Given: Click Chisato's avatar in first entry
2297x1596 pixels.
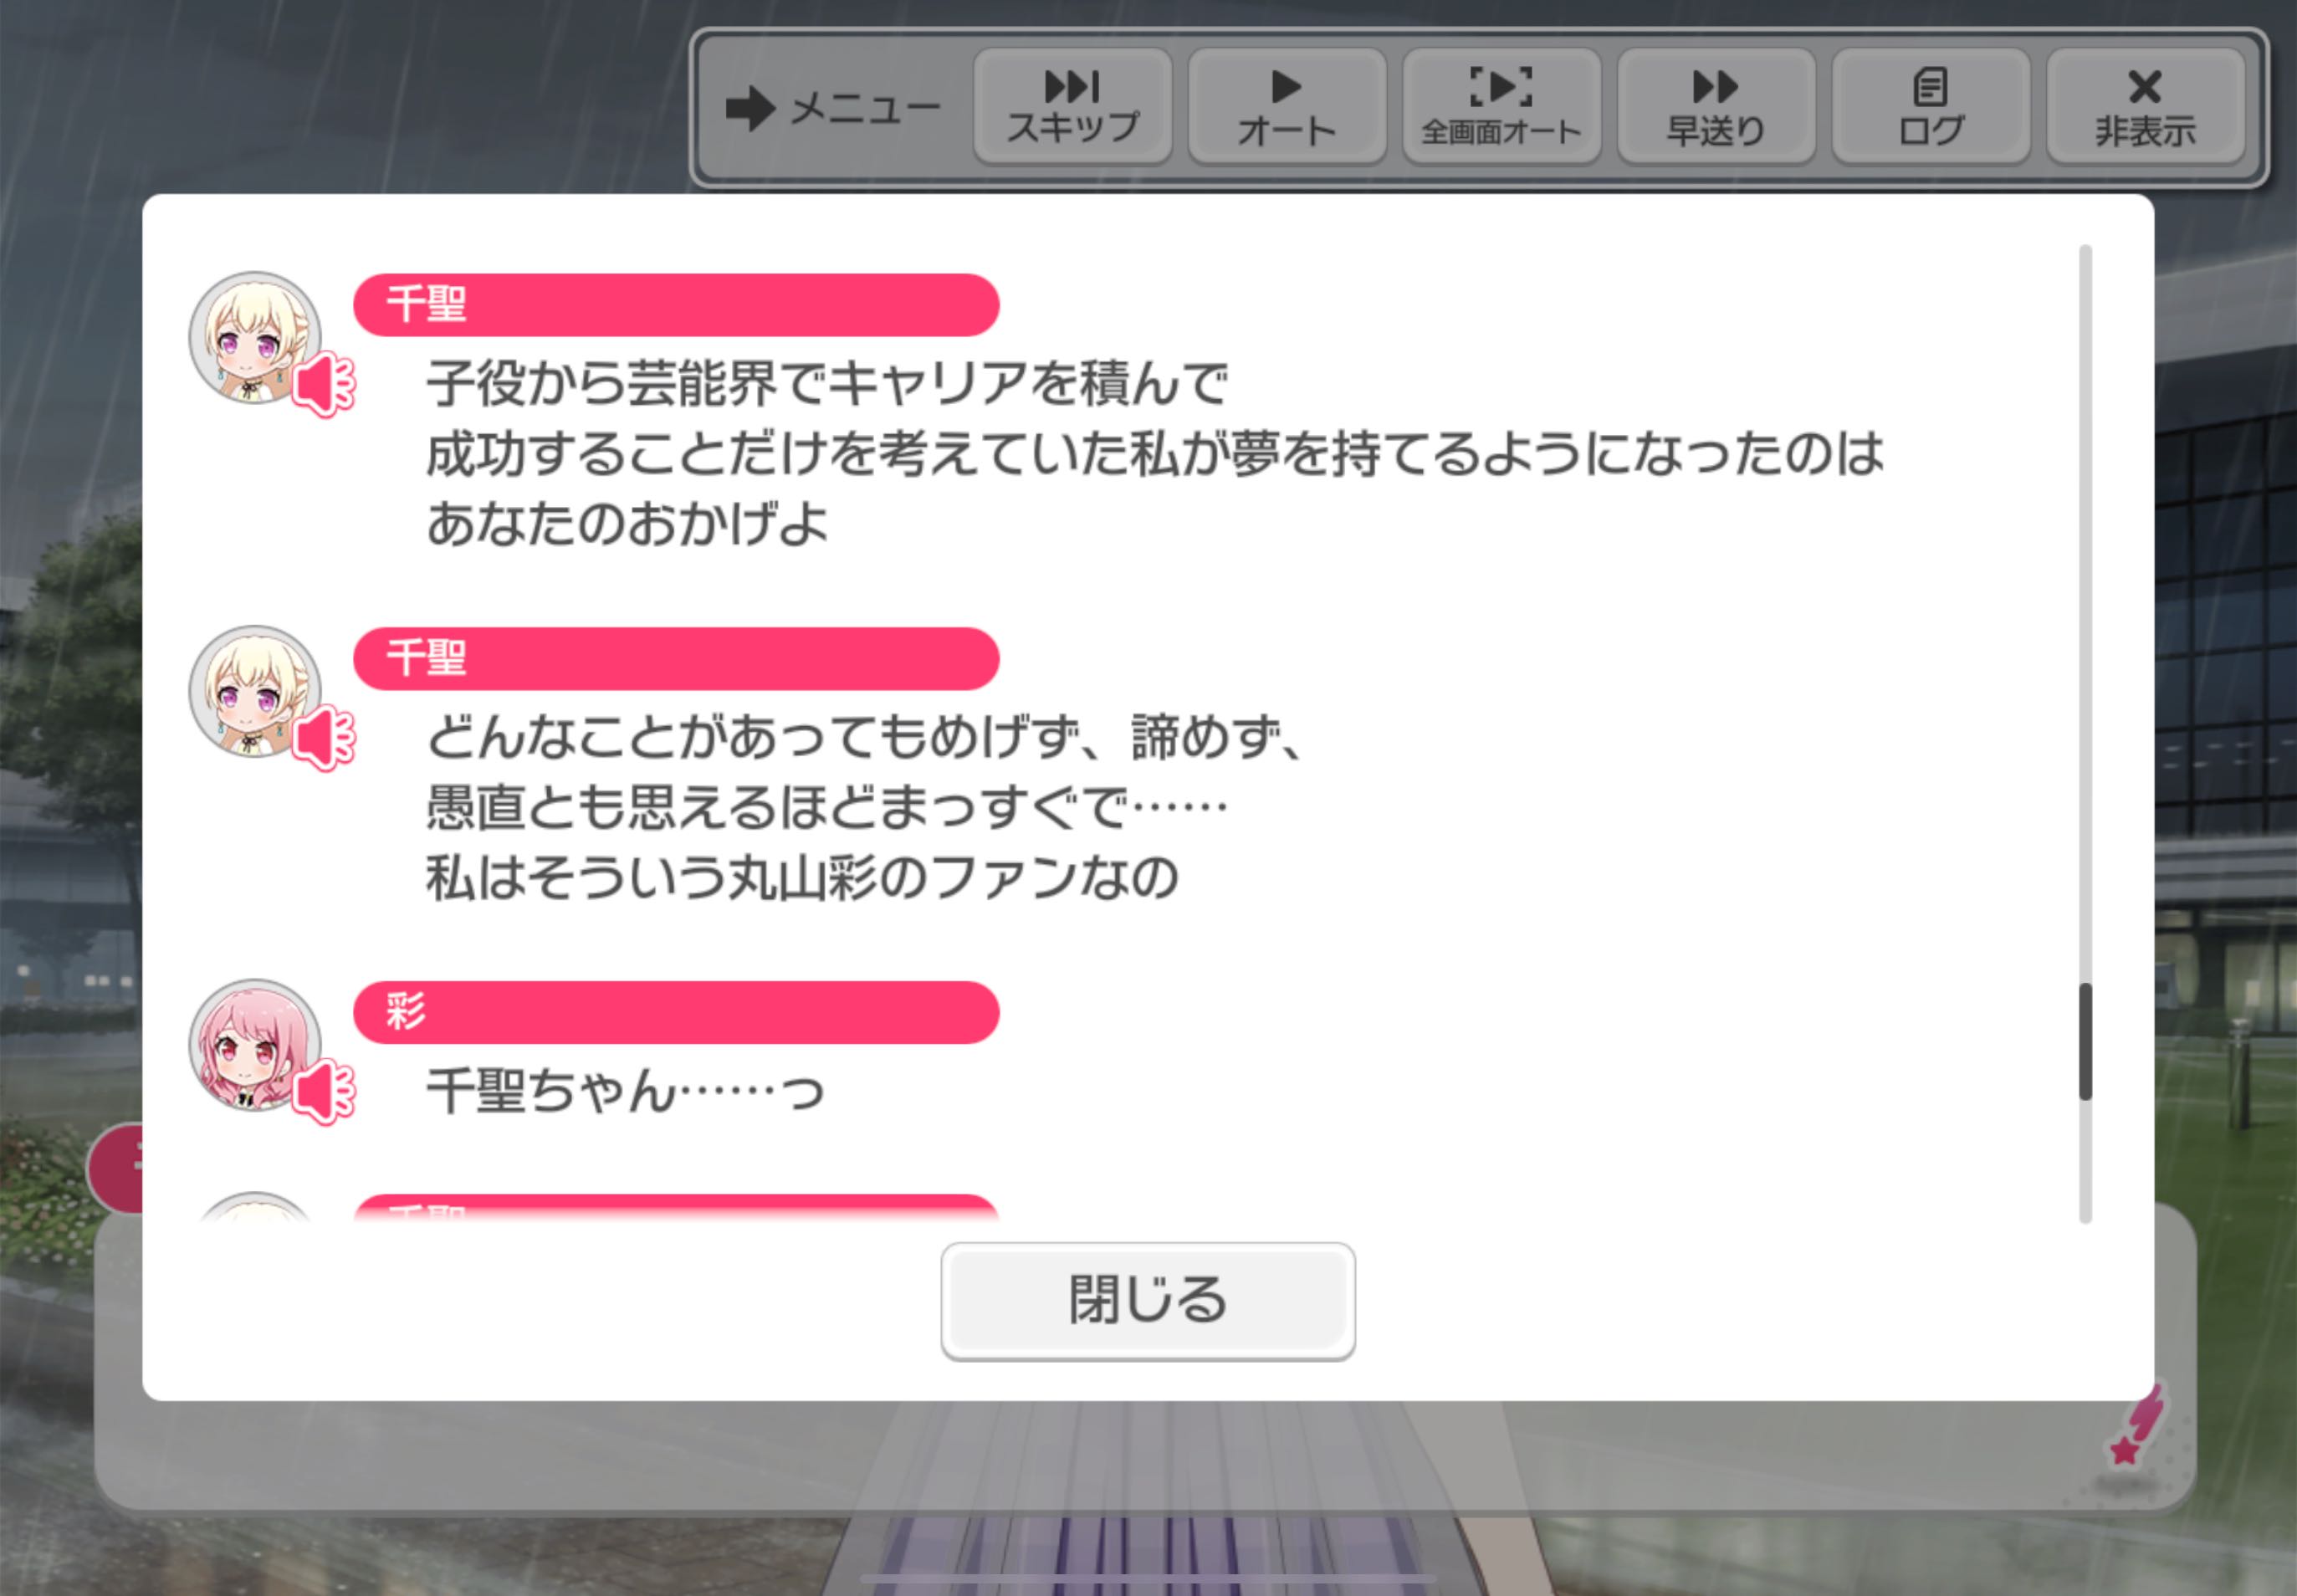Looking at the screenshot, I should (255, 337).
